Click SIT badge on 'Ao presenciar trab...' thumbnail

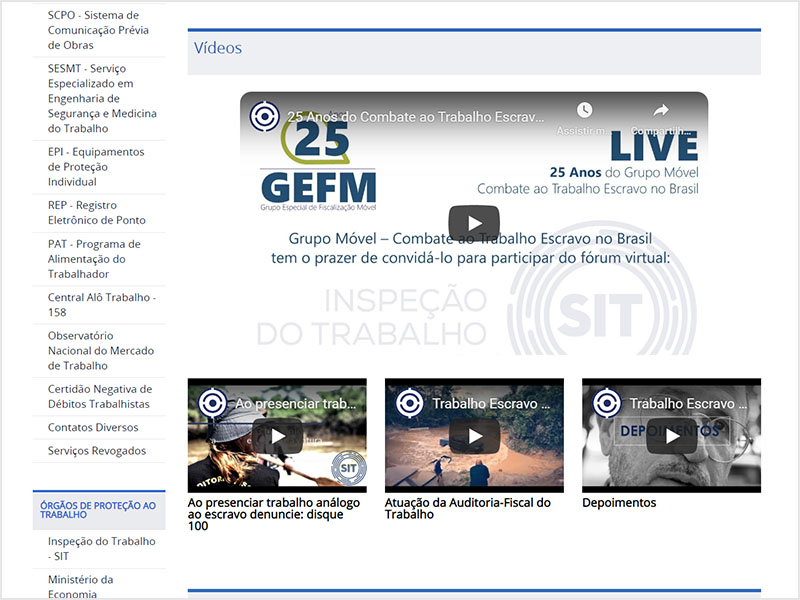[348, 468]
